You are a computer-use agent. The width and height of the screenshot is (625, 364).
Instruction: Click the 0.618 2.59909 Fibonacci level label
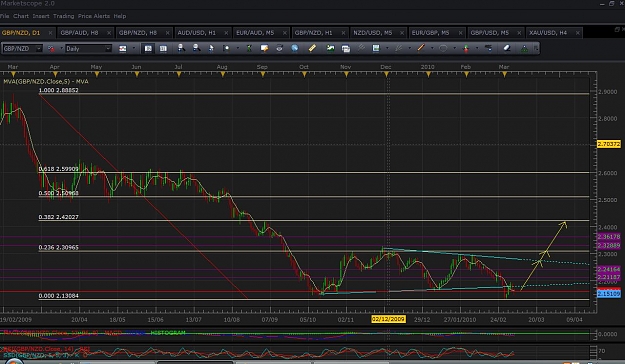click(x=59, y=169)
